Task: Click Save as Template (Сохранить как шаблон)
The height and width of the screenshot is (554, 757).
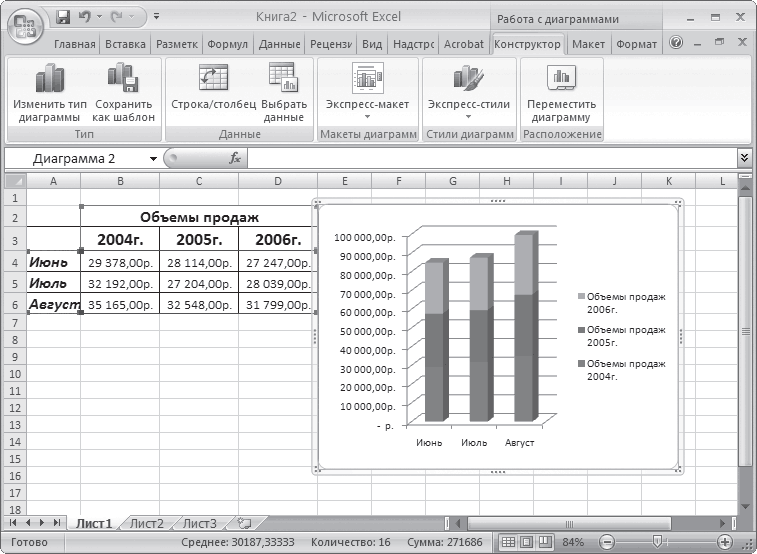Action: (x=124, y=94)
